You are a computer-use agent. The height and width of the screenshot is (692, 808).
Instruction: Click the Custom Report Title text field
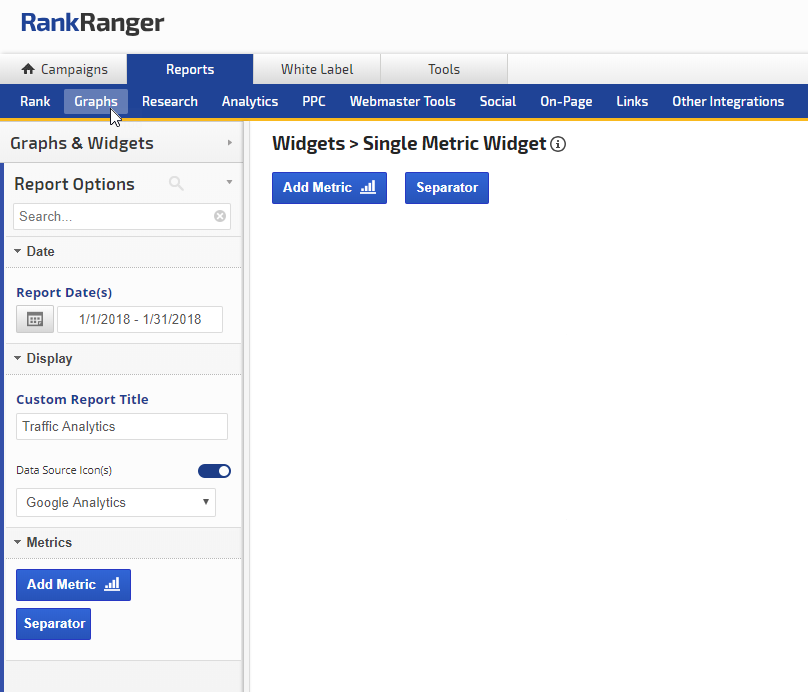coord(122,427)
